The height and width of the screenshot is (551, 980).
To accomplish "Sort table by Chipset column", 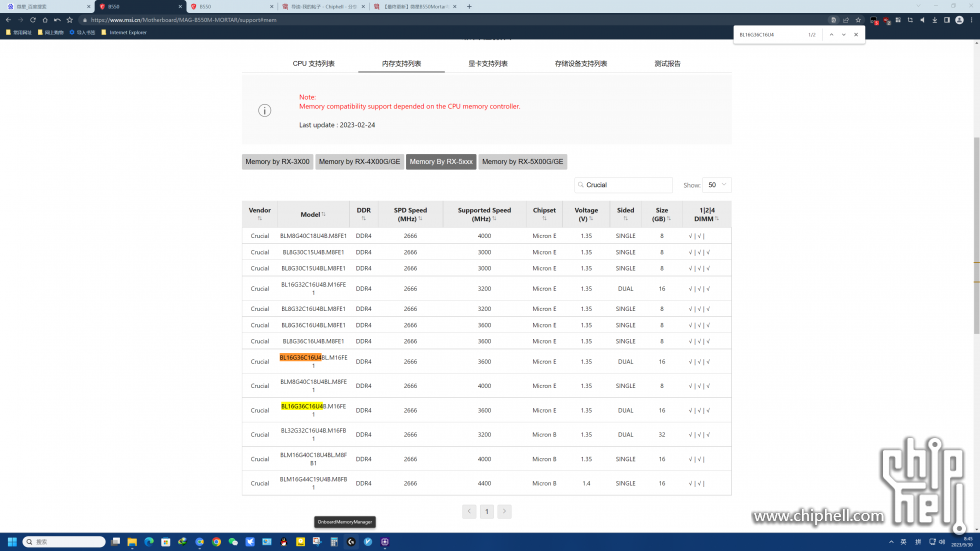I will tap(544, 214).
